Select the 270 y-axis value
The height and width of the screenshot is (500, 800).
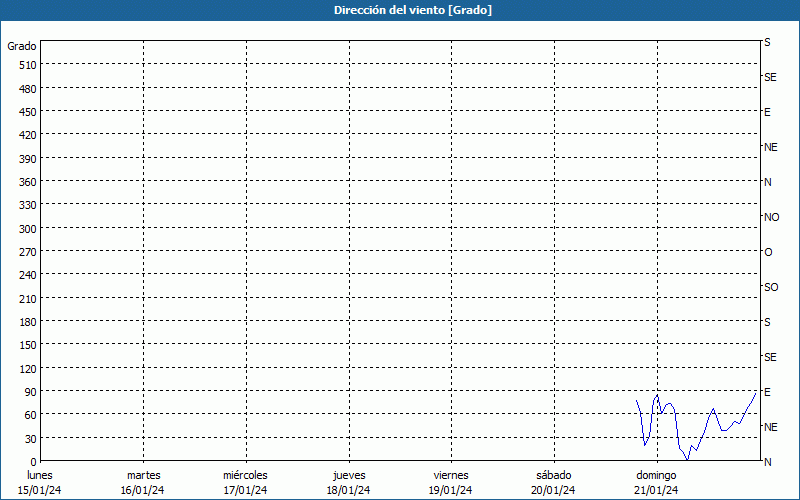coord(28,252)
